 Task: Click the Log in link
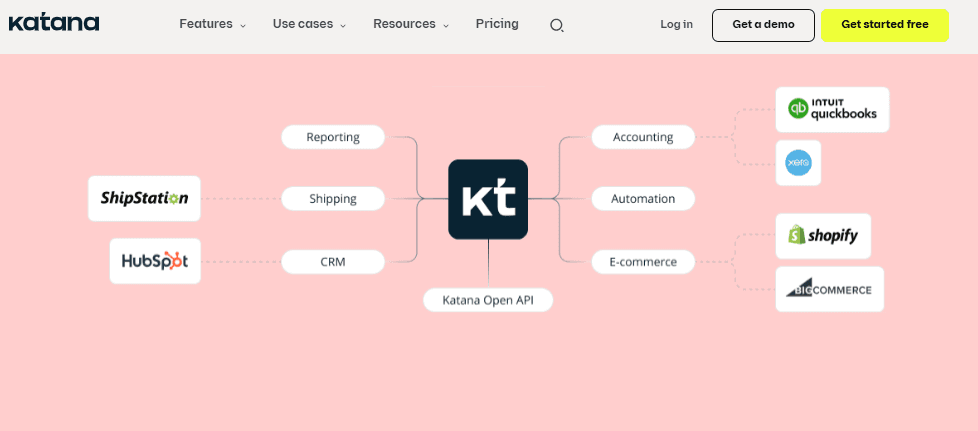676,24
